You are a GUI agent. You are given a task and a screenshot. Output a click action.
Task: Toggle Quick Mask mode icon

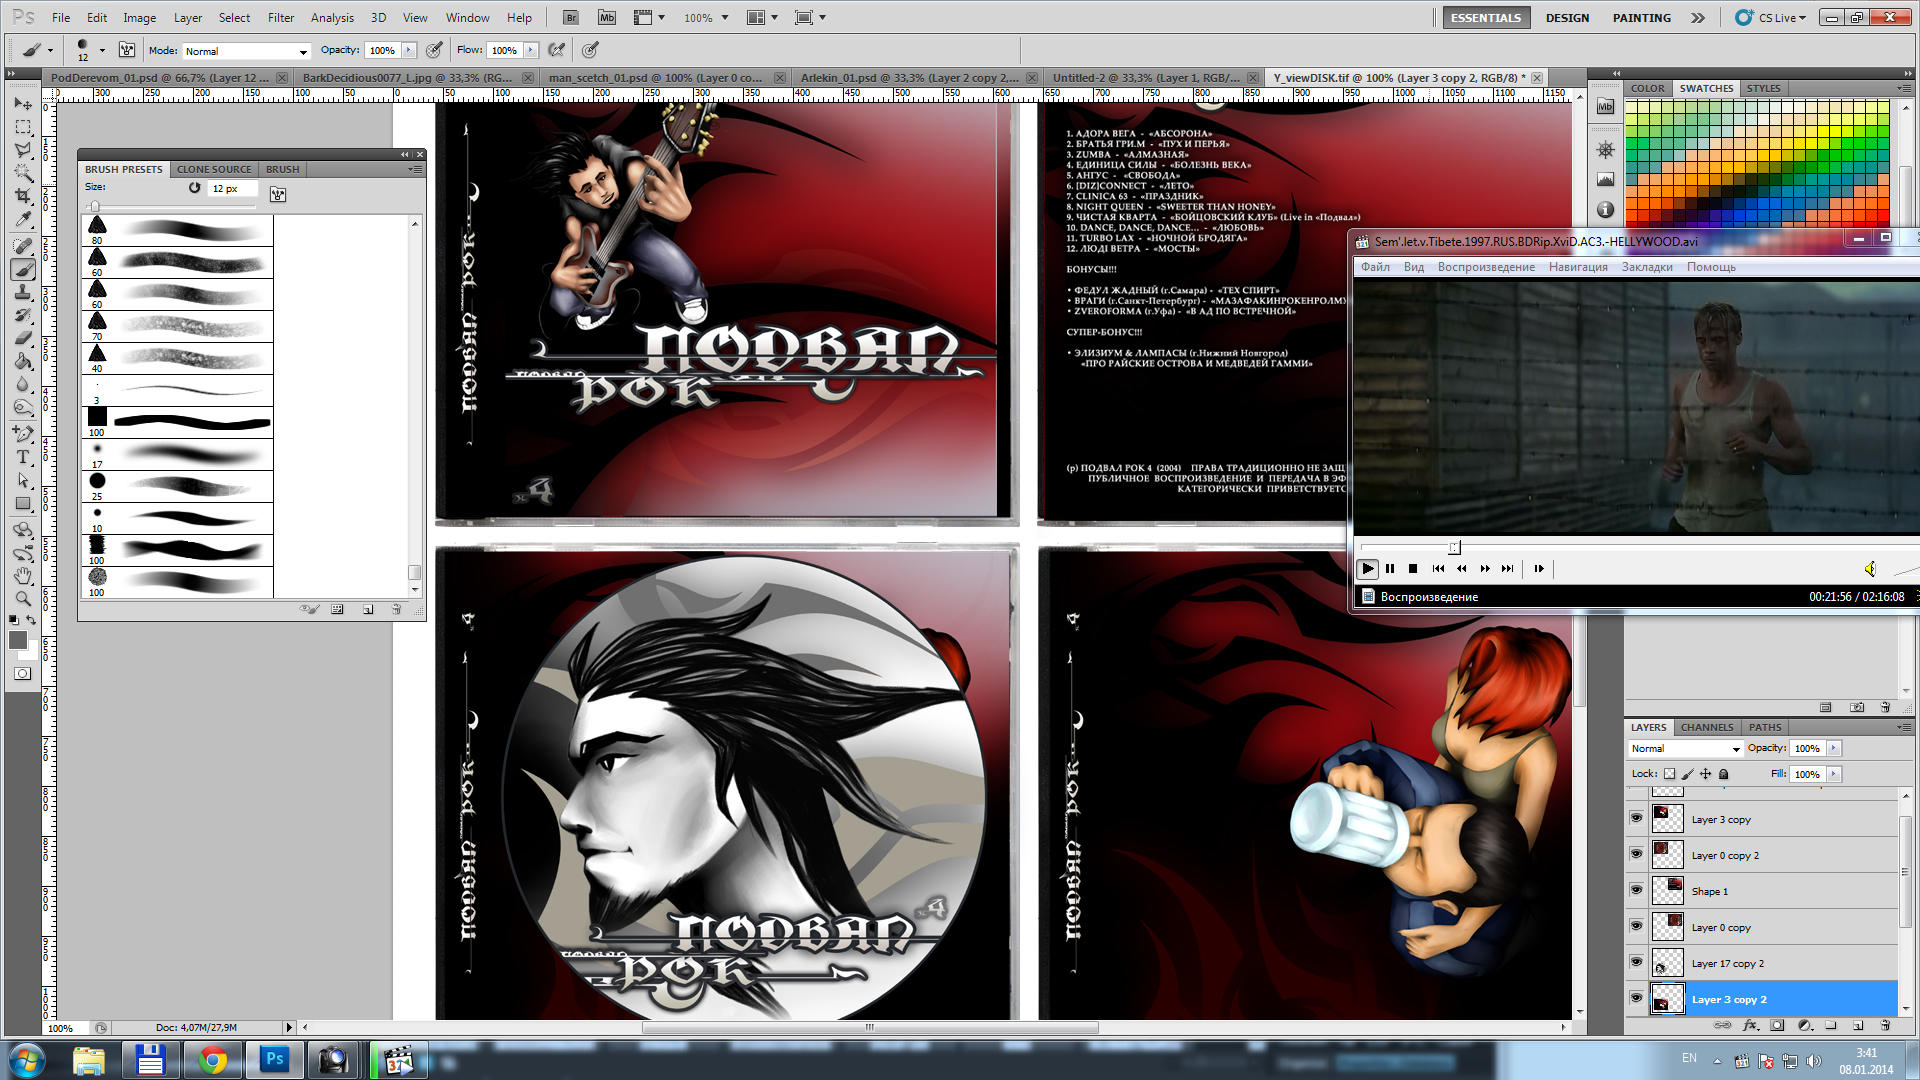pyautogui.click(x=22, y=674)
